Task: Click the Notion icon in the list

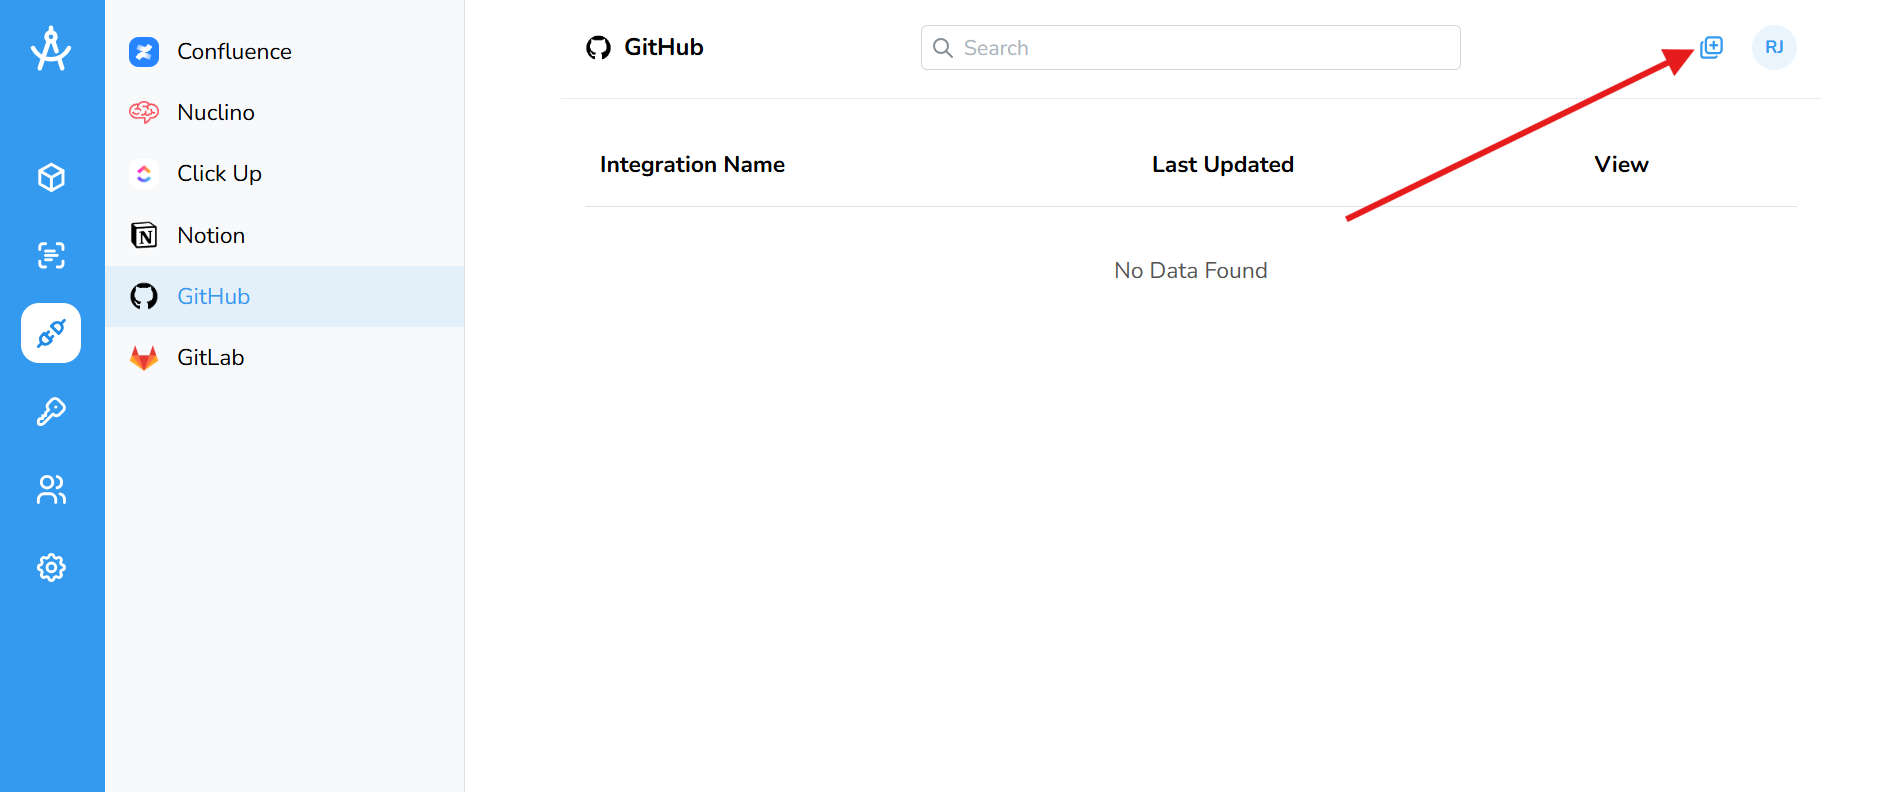Action: pyautogui.click(x=144, y=234)
